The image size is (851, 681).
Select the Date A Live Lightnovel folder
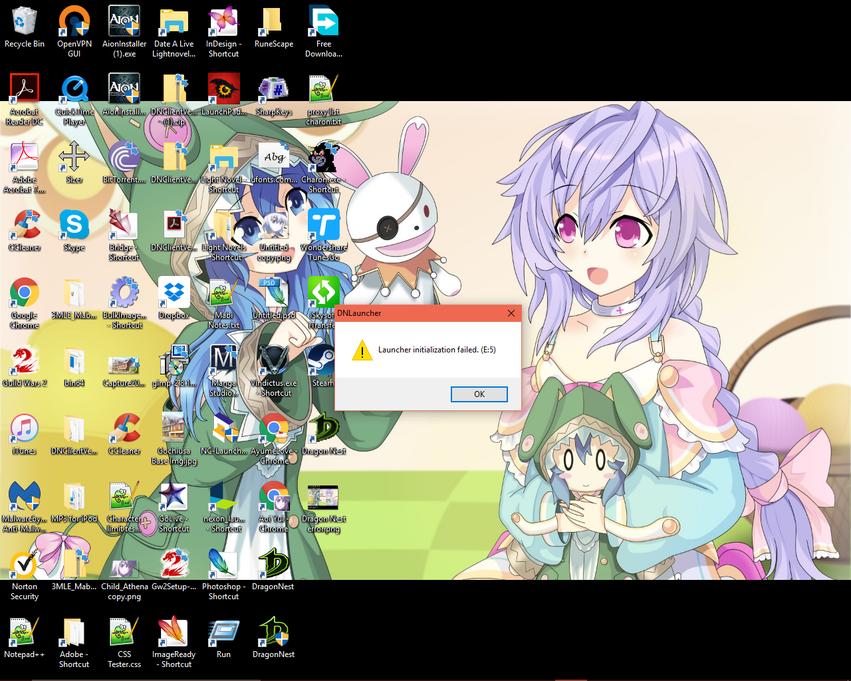(174, 22)
